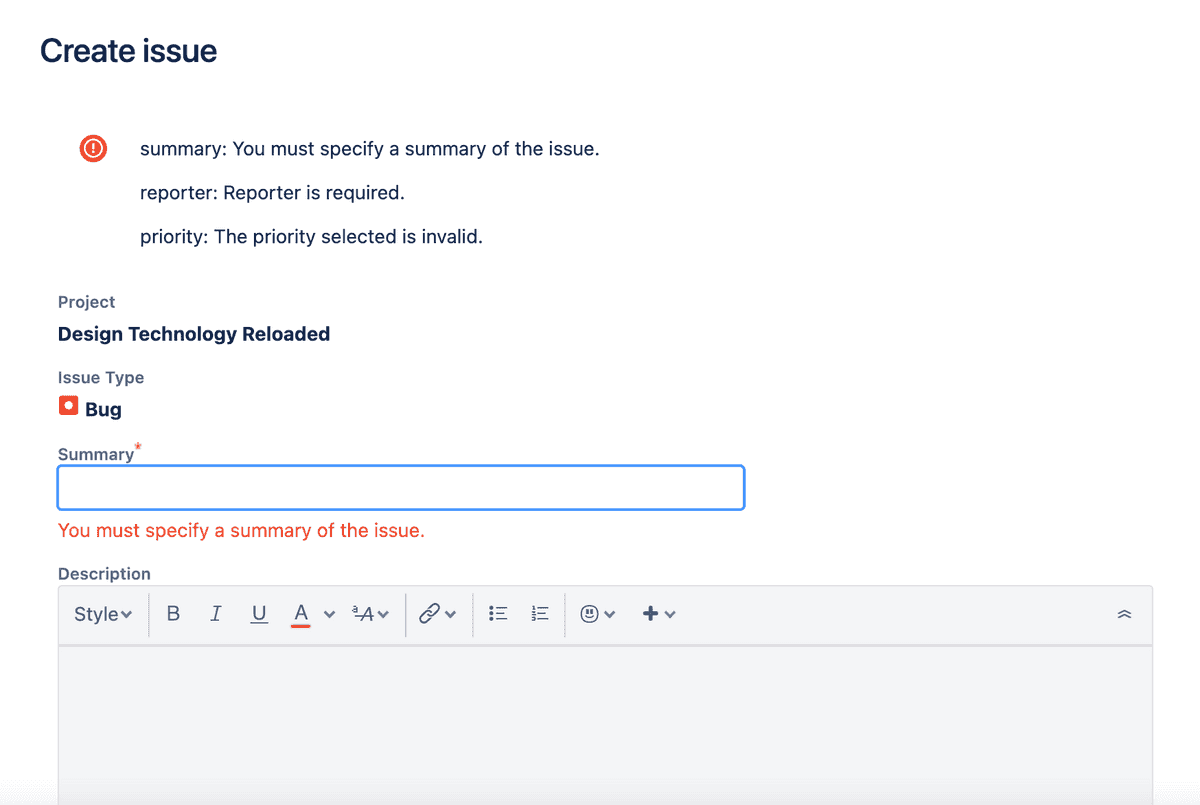Toggle underline formatting

(x=259, y=613)
